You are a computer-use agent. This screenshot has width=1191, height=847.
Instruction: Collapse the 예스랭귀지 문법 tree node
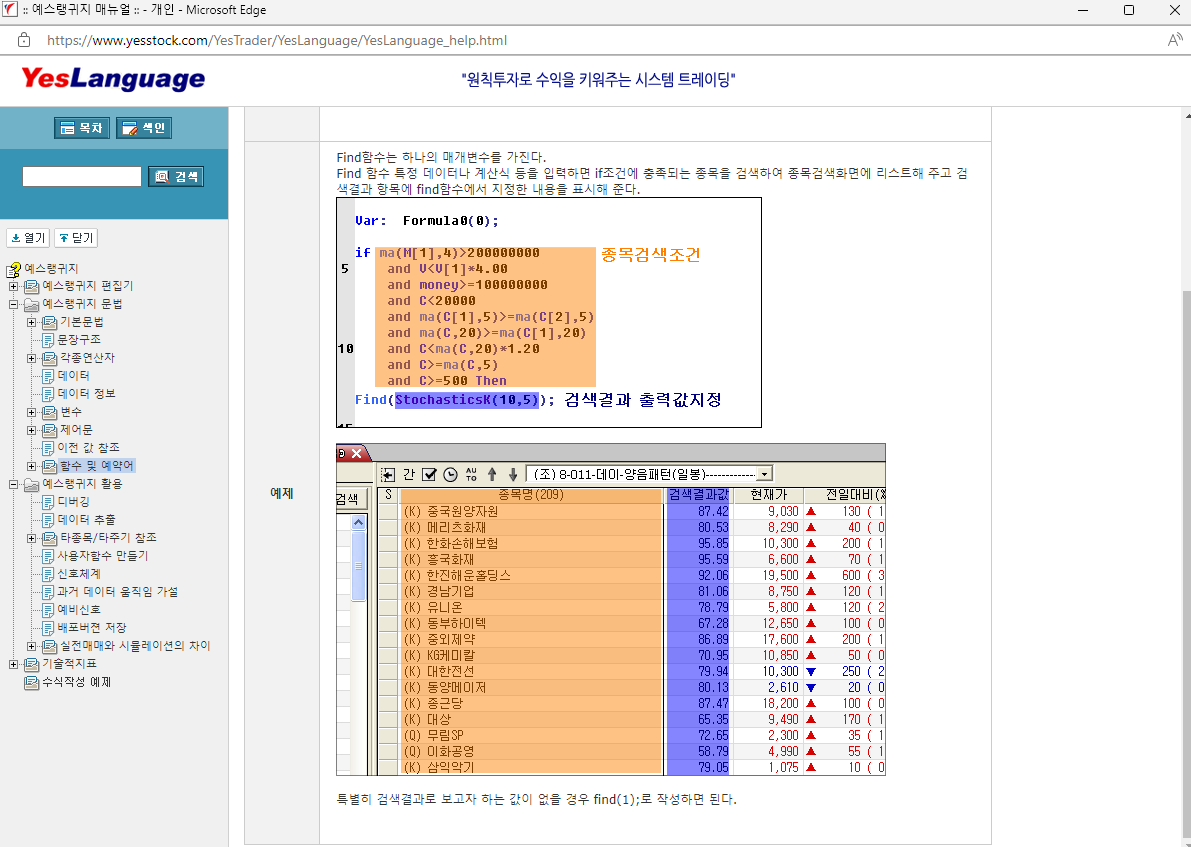tap(13, 304)
